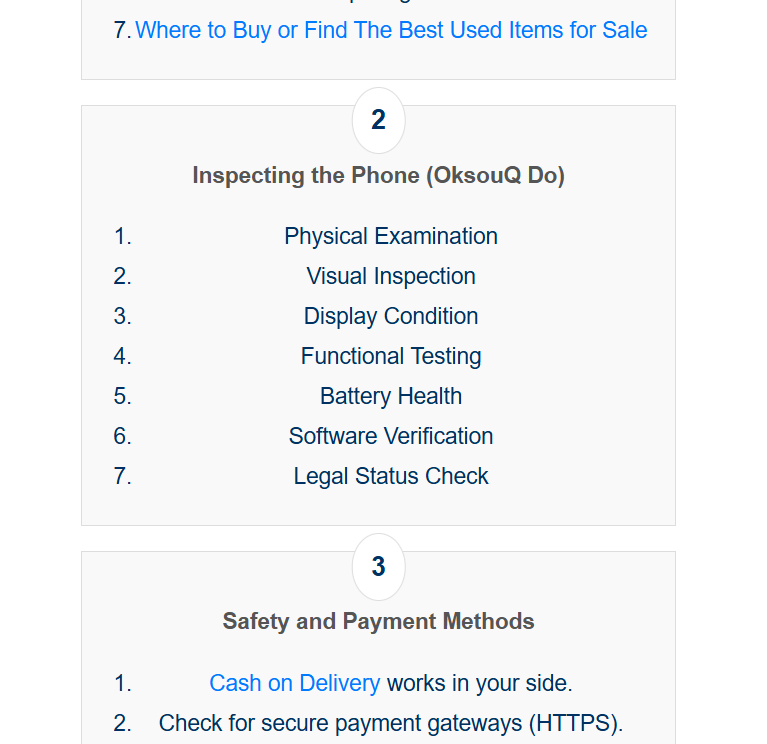This screenshot has width=767, height=744.
Task: Click the Battery Health list item
Action: point(391,396)
